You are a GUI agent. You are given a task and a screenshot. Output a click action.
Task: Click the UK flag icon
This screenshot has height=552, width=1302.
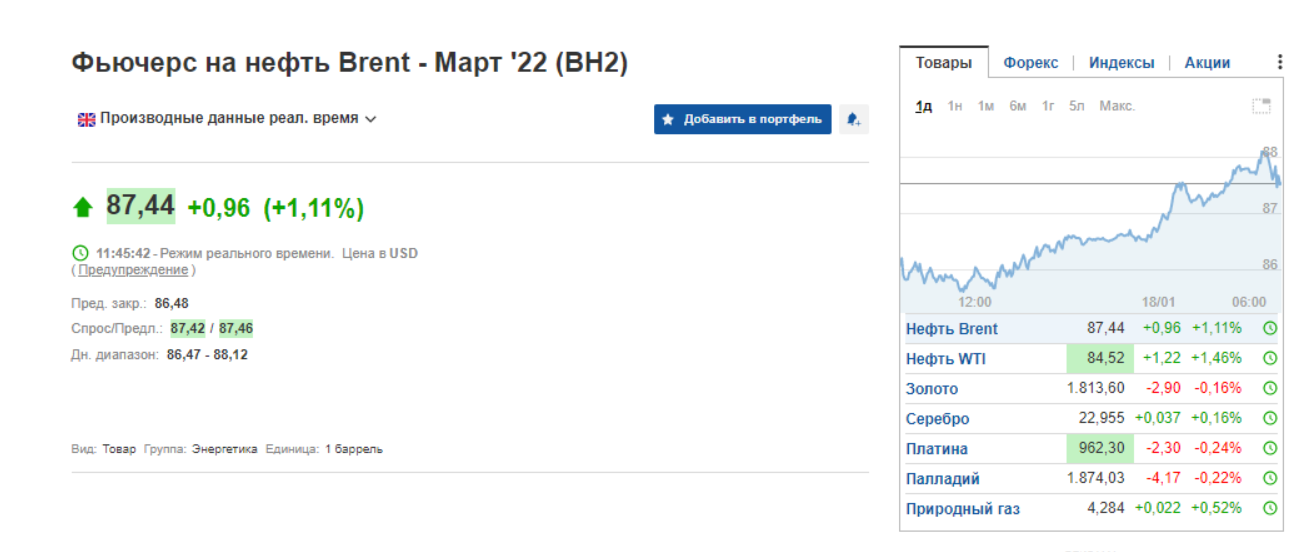coord(86,119)
